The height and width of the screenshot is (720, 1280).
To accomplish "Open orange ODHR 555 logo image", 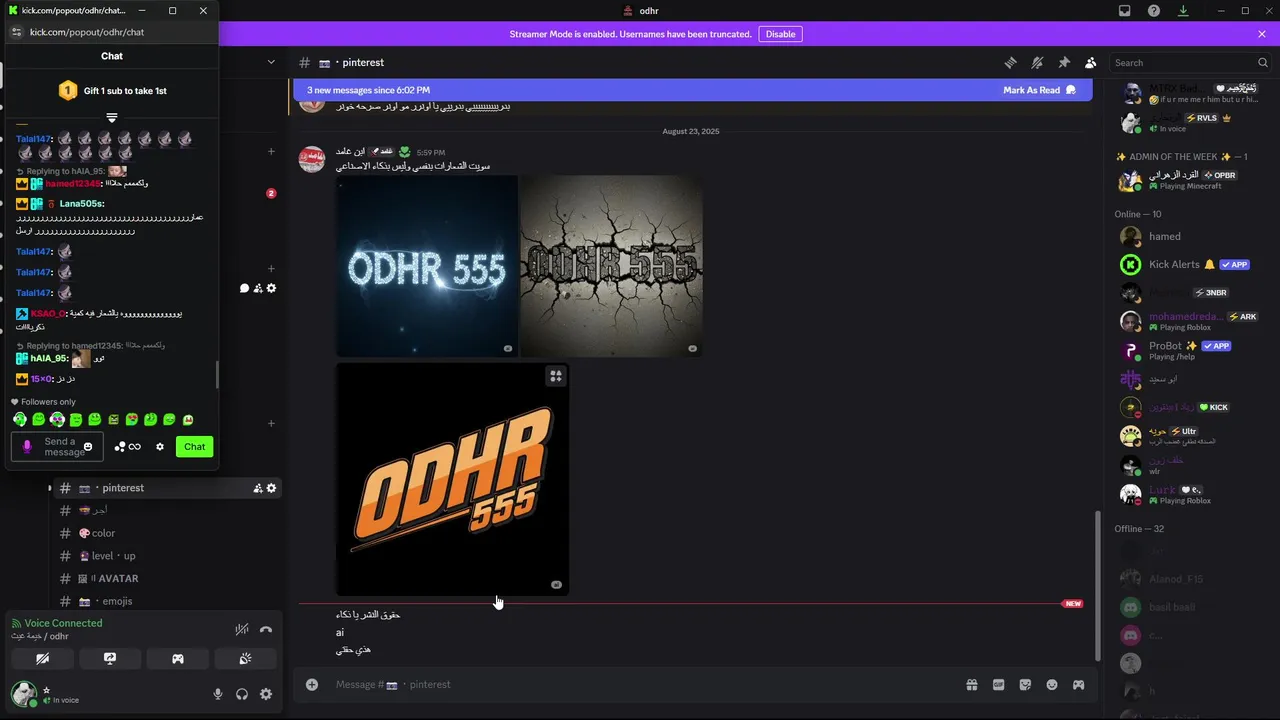I will click(x=452, y=479).
